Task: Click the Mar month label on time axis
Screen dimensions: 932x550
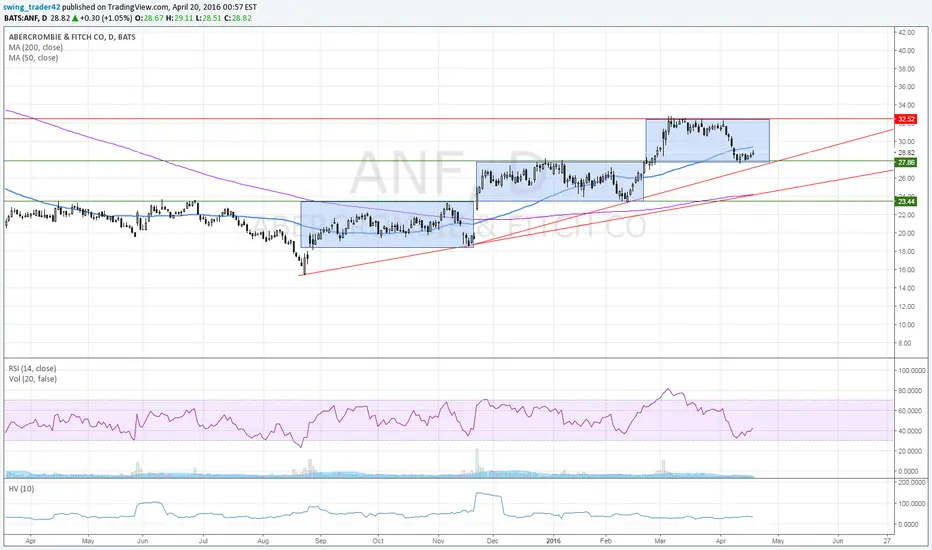Action: 660,541
